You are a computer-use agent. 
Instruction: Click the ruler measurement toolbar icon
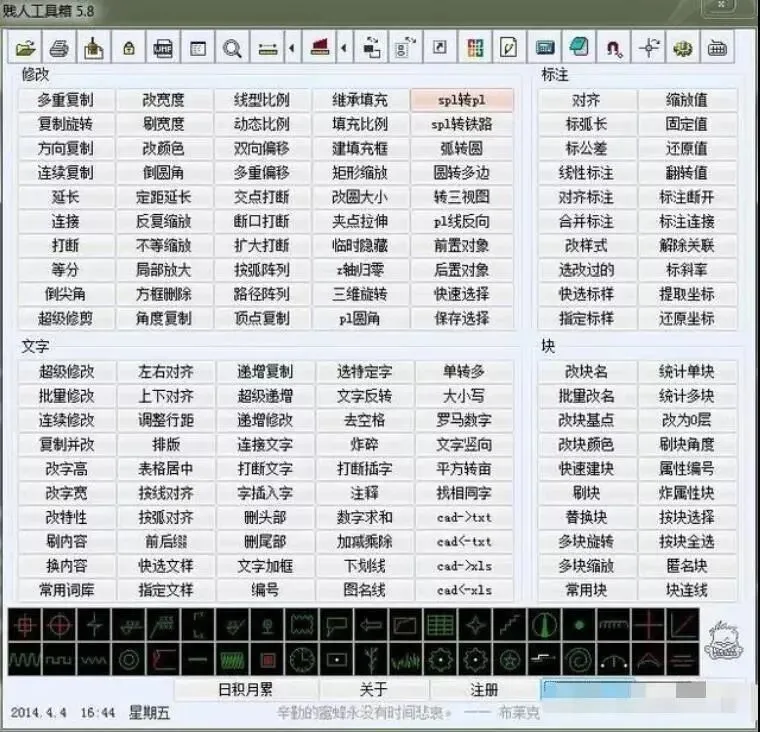(x=268, y=48)
